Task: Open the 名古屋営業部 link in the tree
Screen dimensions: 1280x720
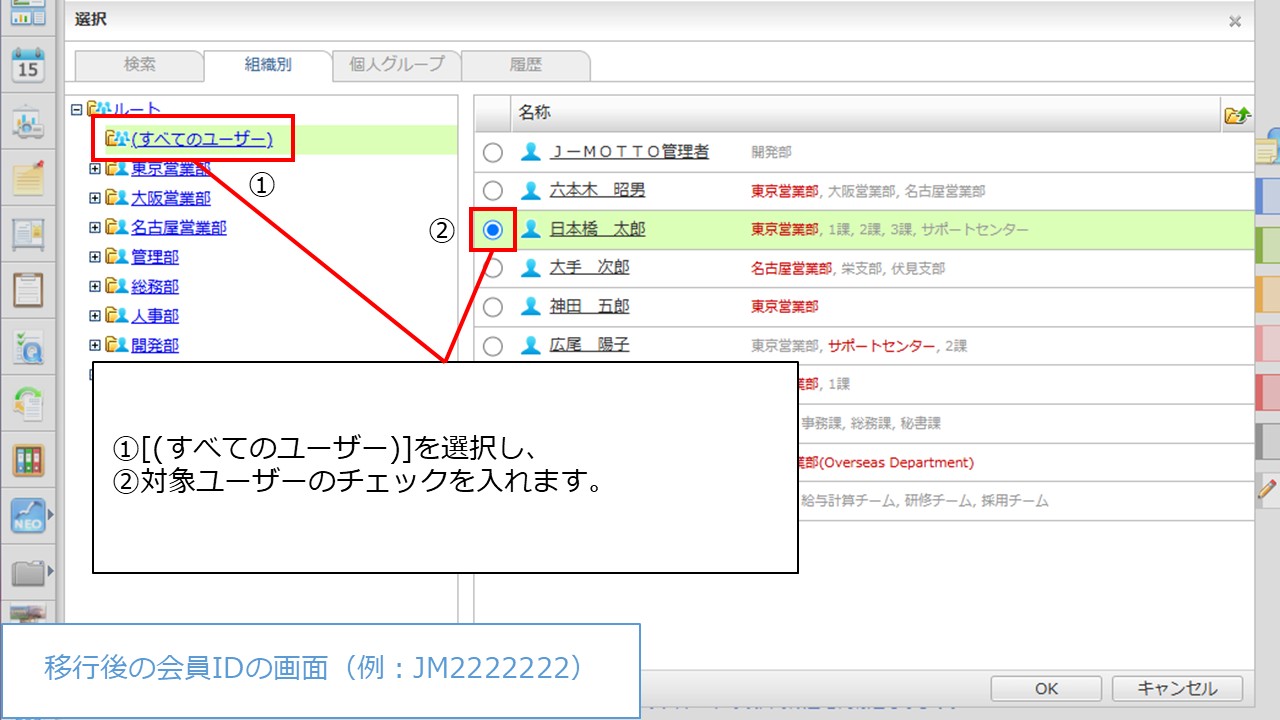Action: (179, 228)
